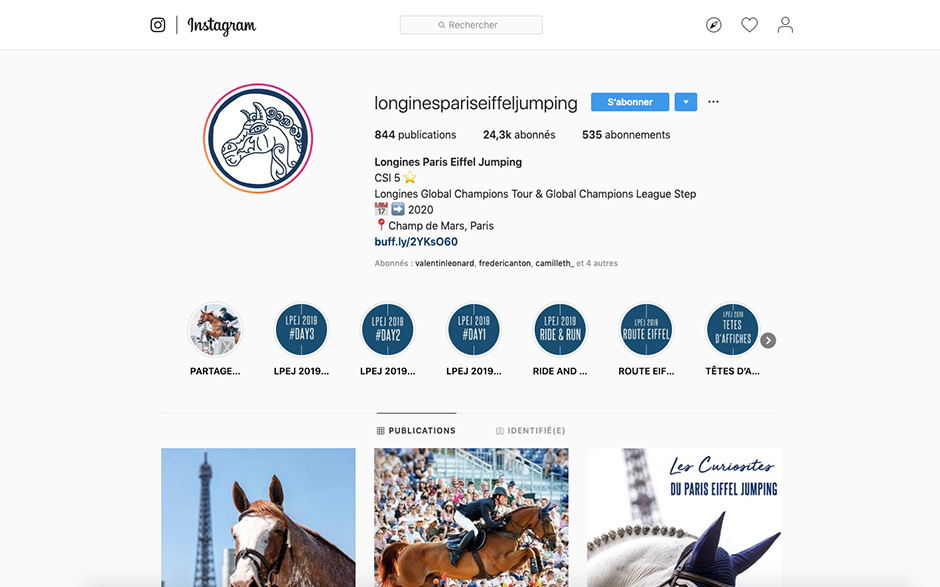Open the Les Curiosités post thumbnail
The width and height of the screenshot is (940, 587).
(x=684, y=517)
